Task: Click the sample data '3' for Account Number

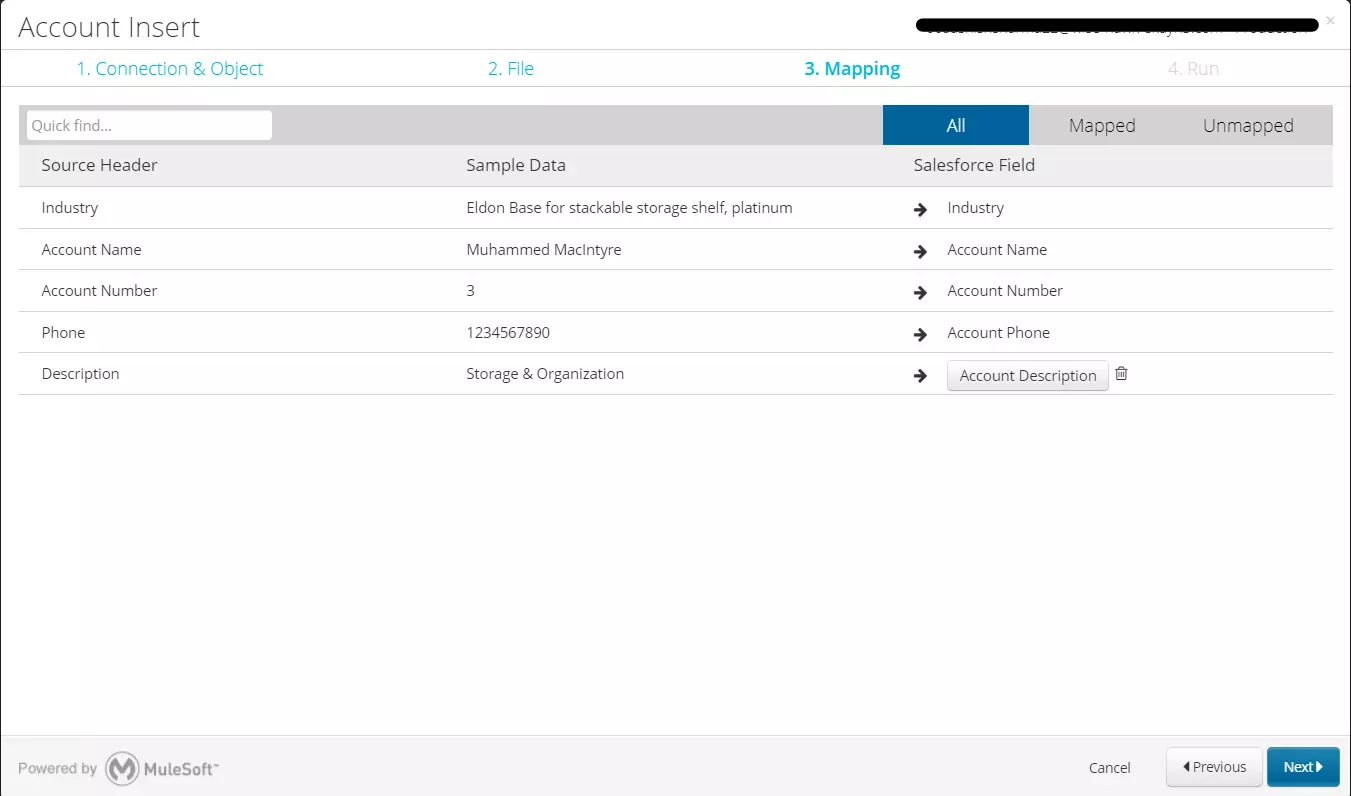Action: (470, 291)
